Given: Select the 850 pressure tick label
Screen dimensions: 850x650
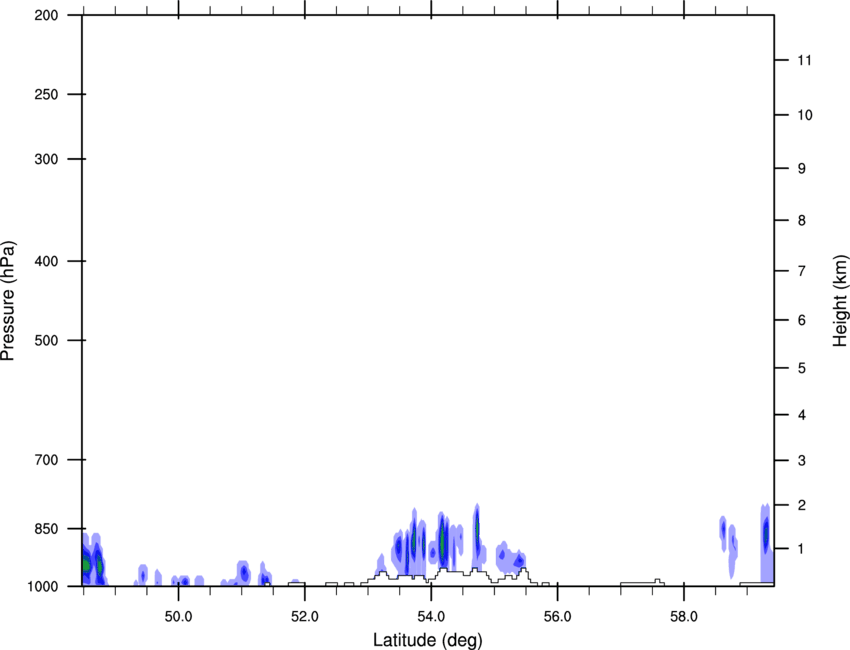Looking at the screenshot, I should pos(46,529).
